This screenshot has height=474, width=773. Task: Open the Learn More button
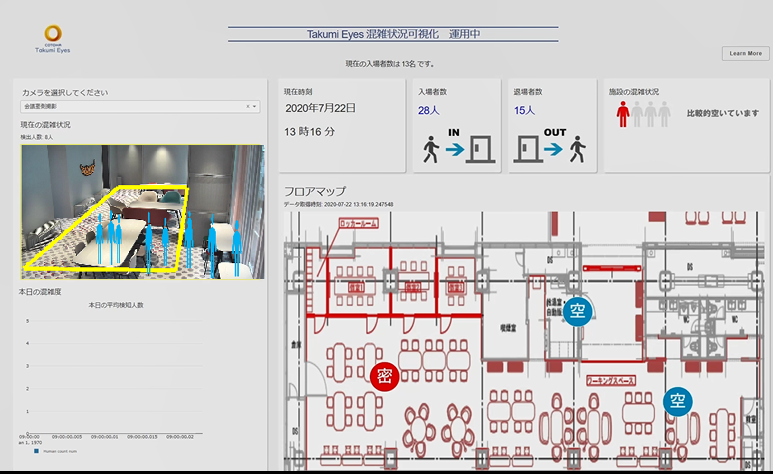click(x=745, y=53)
